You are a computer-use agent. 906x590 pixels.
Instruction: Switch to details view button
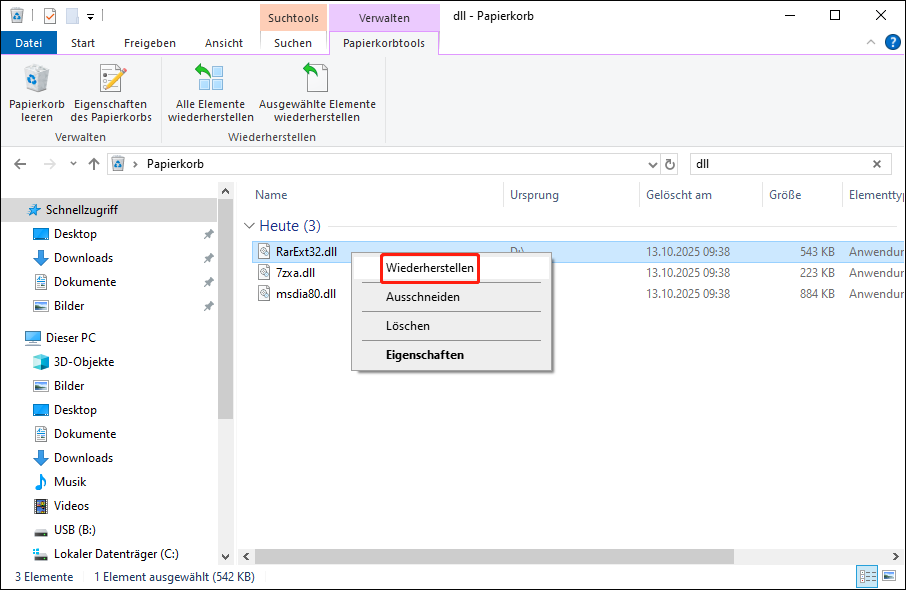pyautogui.click(x=866, y=577)
